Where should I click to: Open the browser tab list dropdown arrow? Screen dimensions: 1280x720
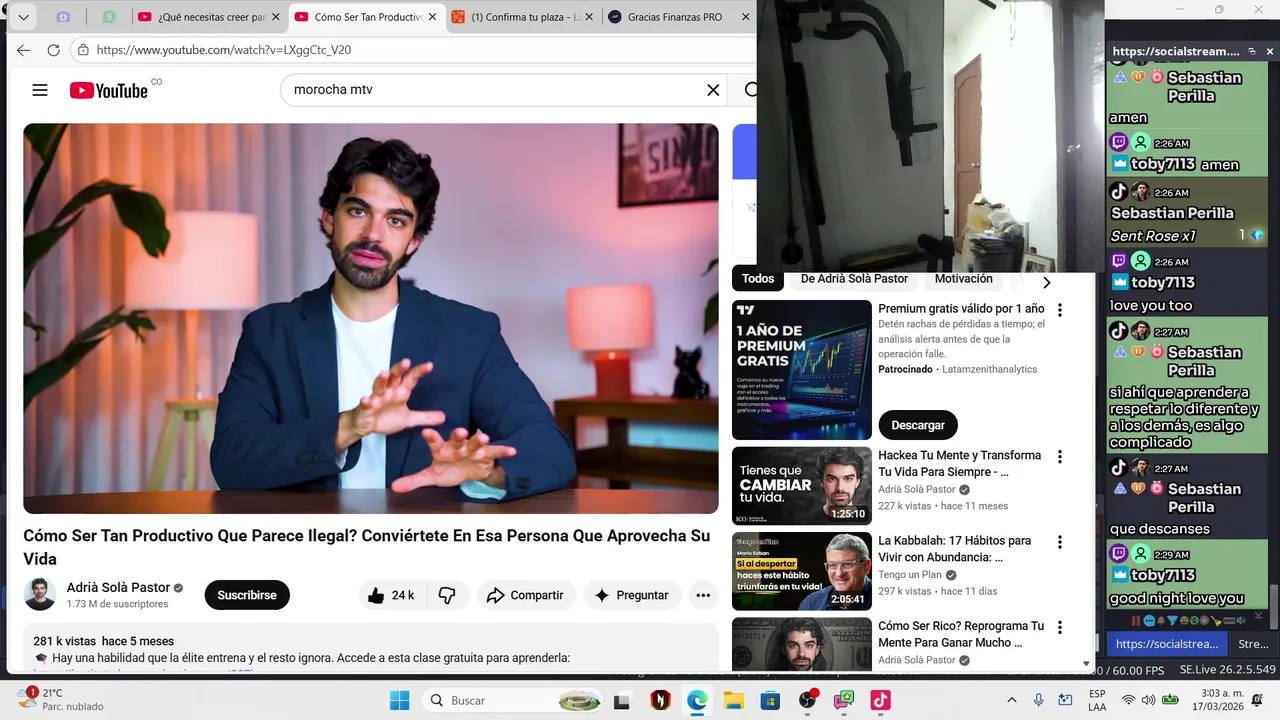[23, 17]
